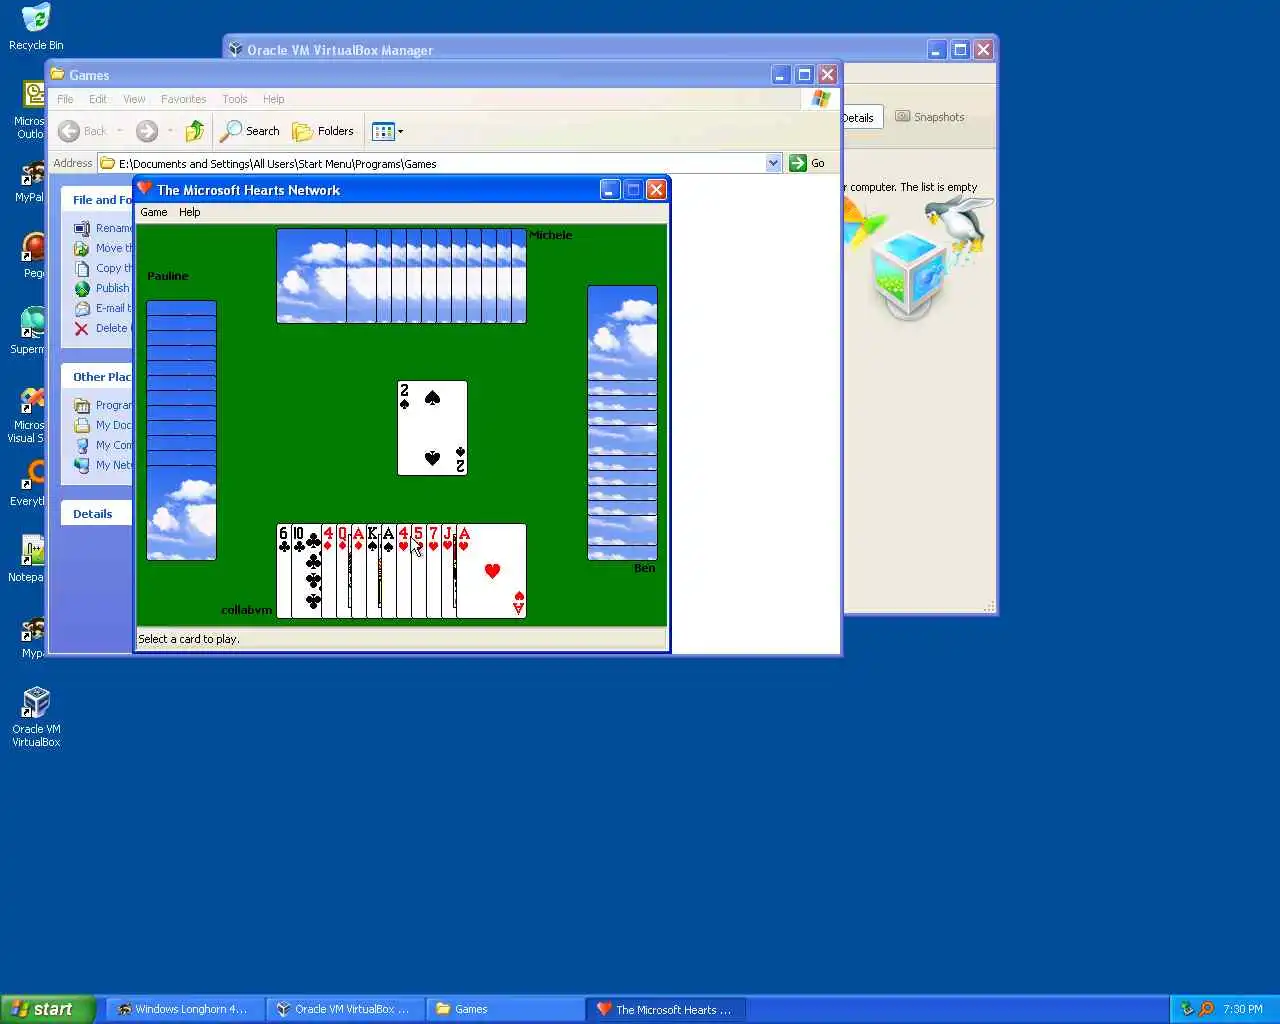1280x1024 pixels.
Task: Click Copy task in side pane
Action: point(102,268)
